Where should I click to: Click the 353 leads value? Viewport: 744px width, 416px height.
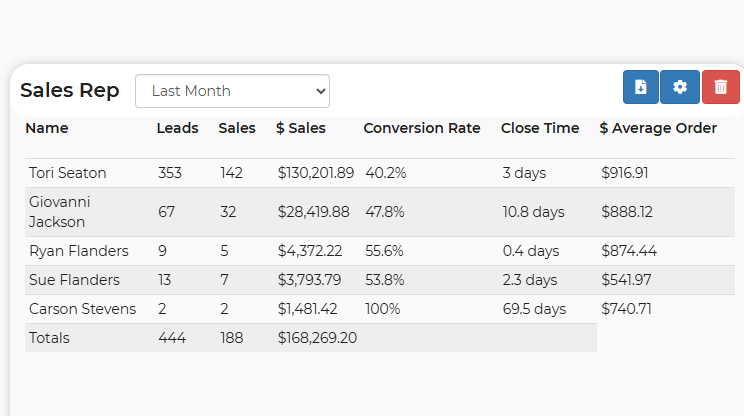pos(170,173)
